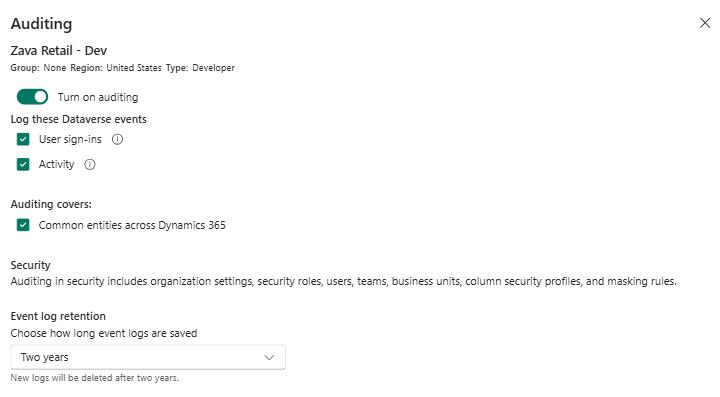The width and height of the screenshot is (720, 397).
Task: Untick Common entities across Dynamics 365 checkbox
Action: (x=23, y=225)
